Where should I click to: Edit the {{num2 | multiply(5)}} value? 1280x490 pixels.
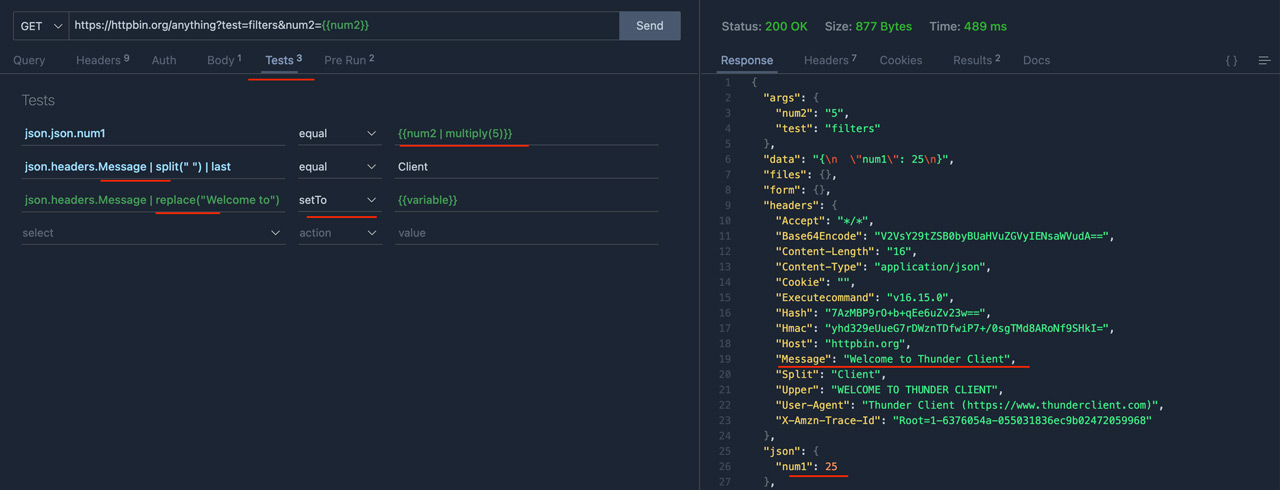pyautogui.click(x=526, y=133)
